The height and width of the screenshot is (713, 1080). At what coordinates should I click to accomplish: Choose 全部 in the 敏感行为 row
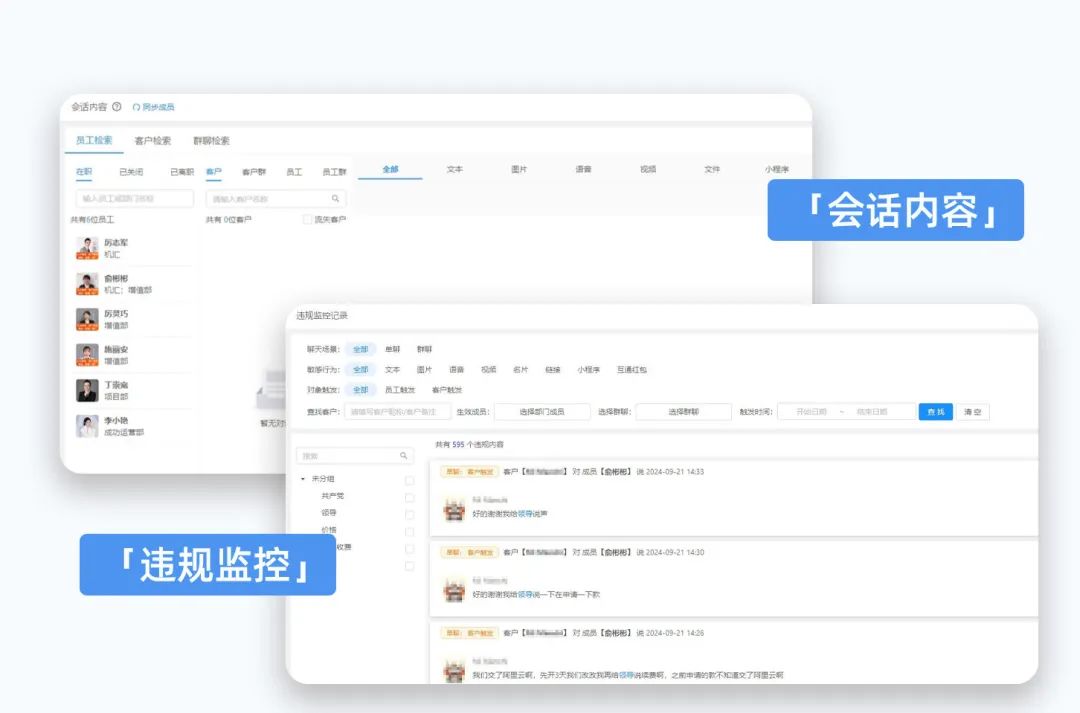click(360, 370)
